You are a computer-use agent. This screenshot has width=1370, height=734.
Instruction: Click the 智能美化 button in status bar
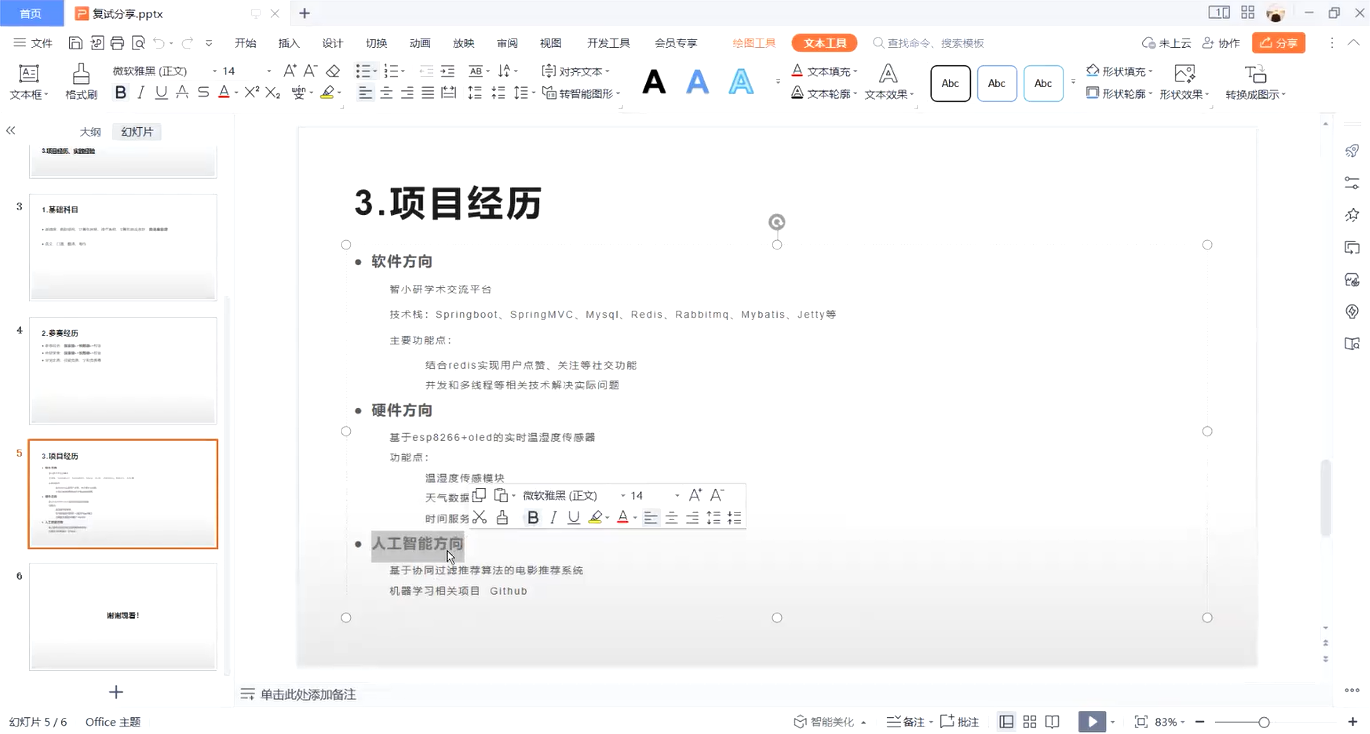830,722
